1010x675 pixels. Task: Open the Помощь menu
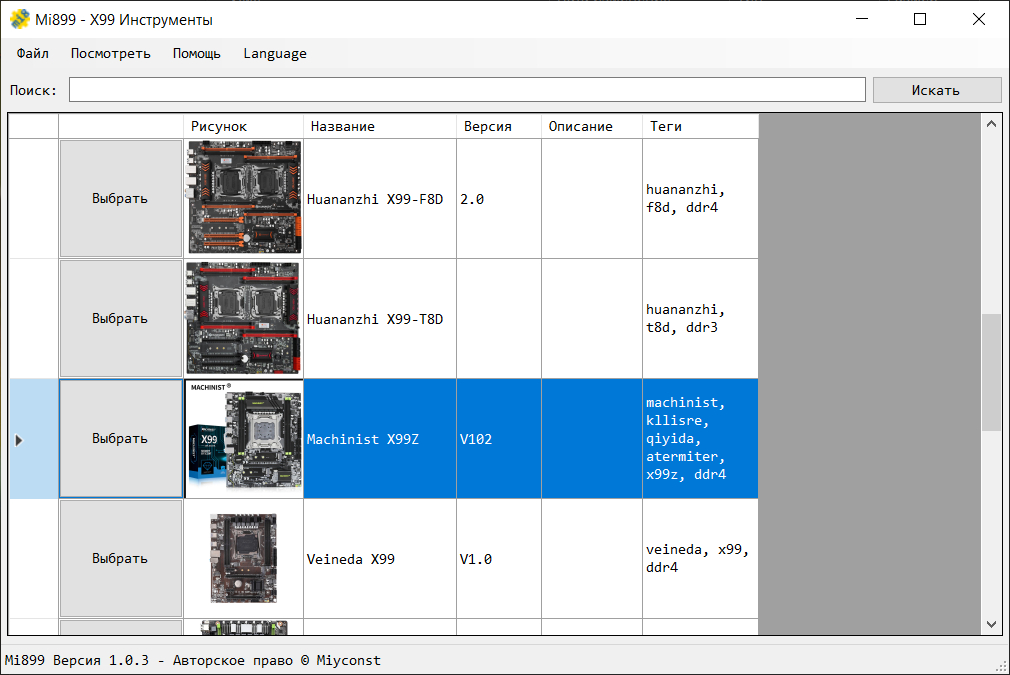(196, 53)
